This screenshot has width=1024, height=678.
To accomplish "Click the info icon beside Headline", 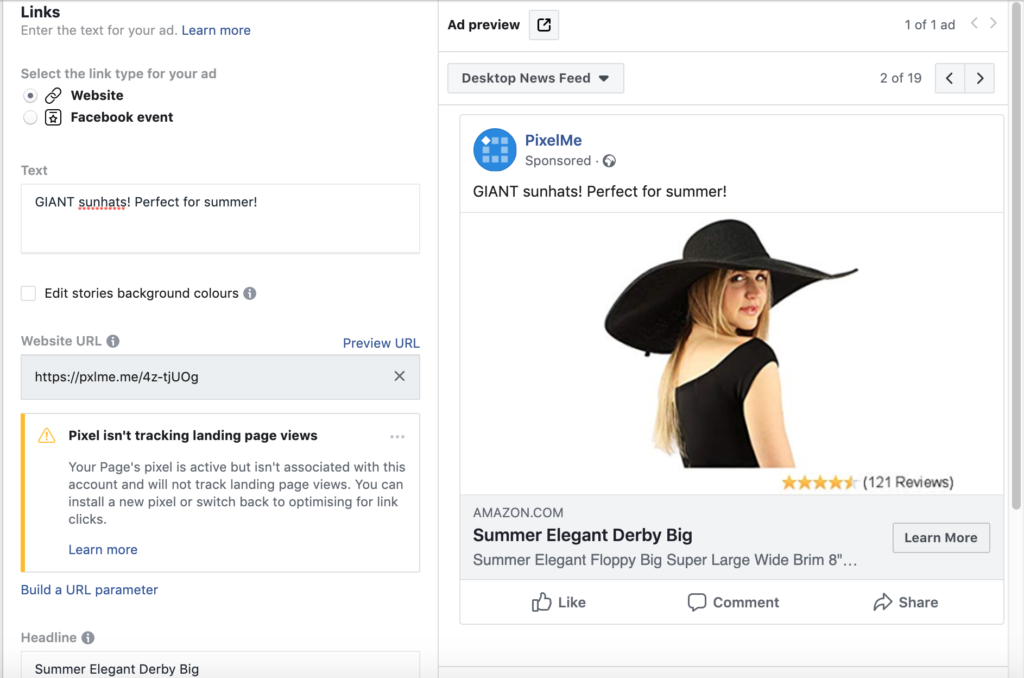I will point(88,638).
